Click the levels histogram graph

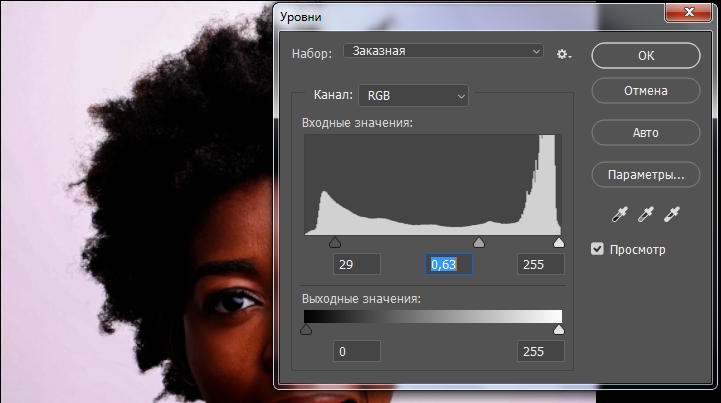point(433,185)
